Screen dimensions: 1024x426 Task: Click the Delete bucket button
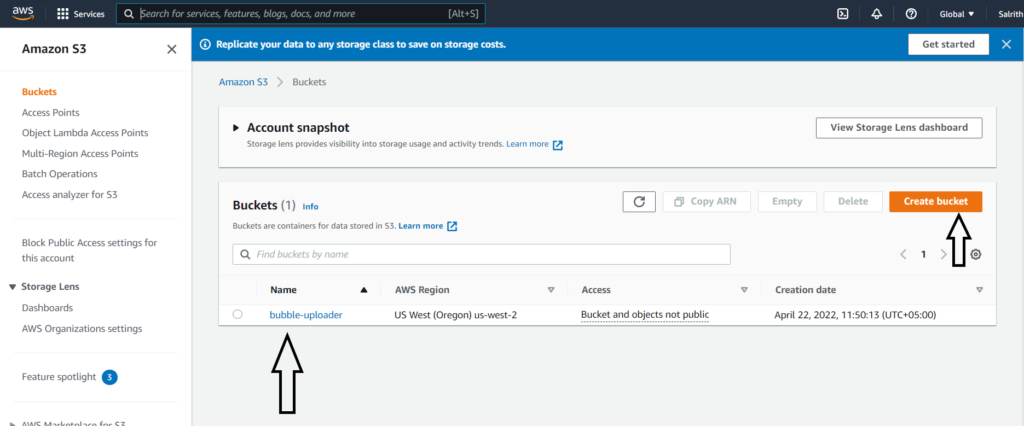[x=852, y=201]
